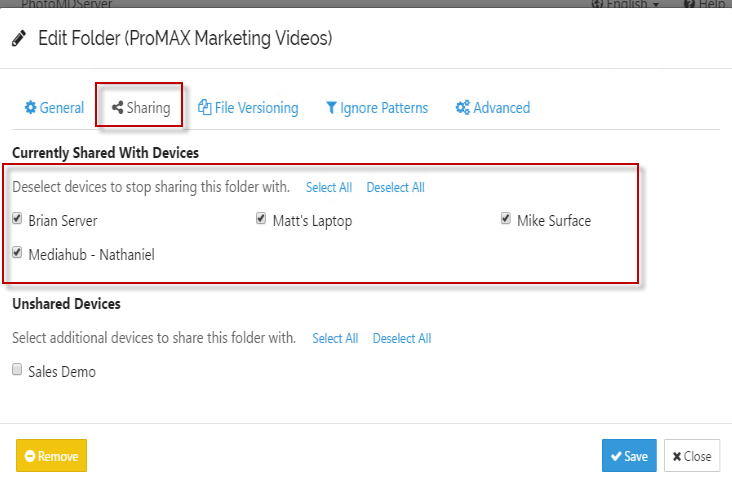The height and width of the screenshot is (482, 732).
Task: Click the X icon on Close button
Action: point(677,456)
